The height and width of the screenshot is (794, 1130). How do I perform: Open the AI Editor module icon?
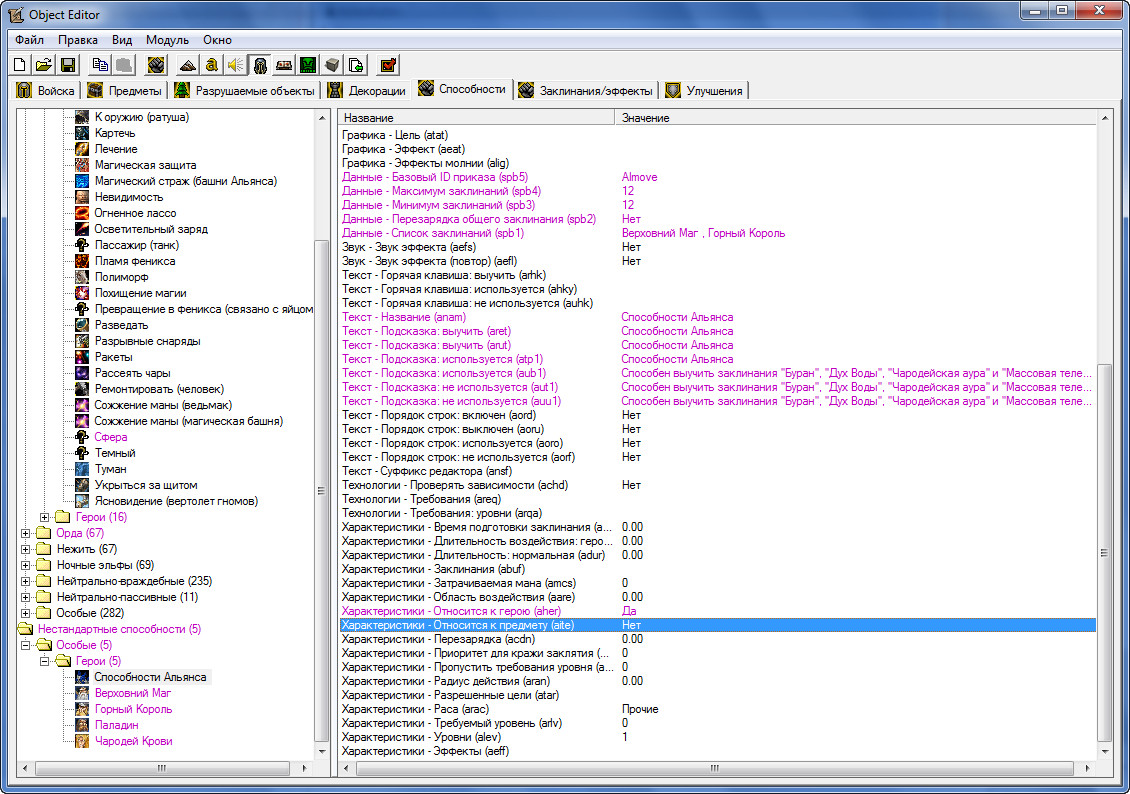308,65
